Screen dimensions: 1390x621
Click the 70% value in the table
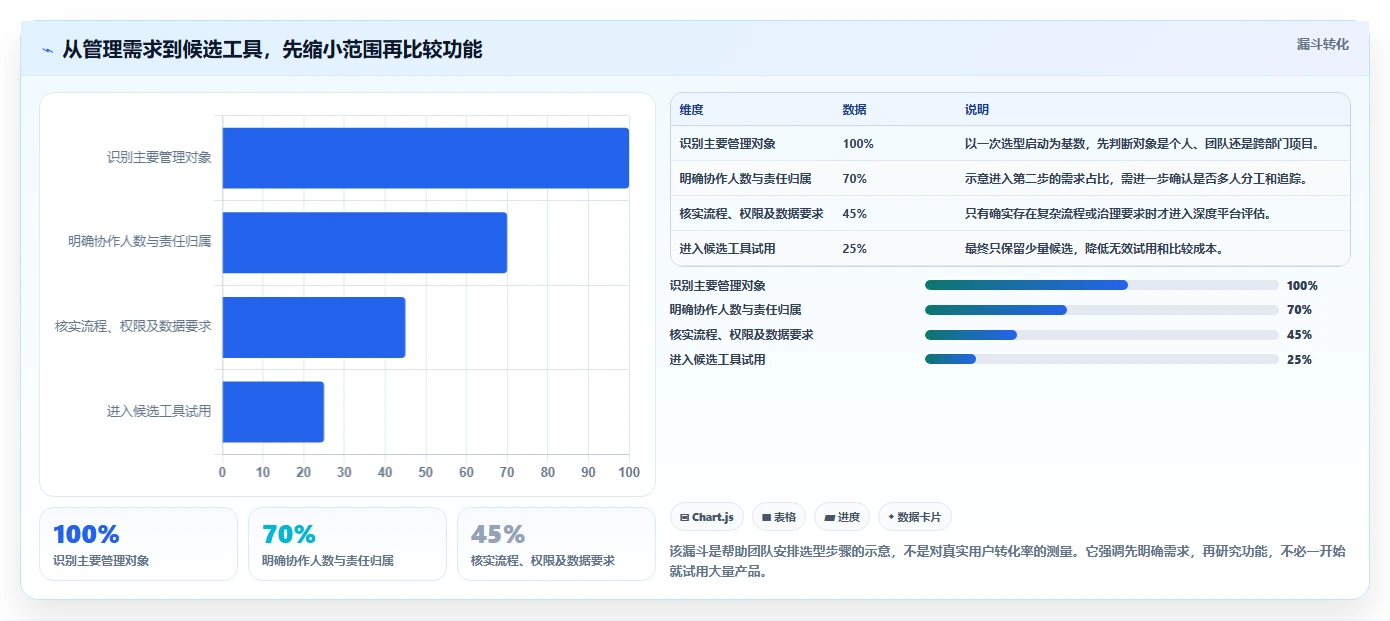pos(855,179)
